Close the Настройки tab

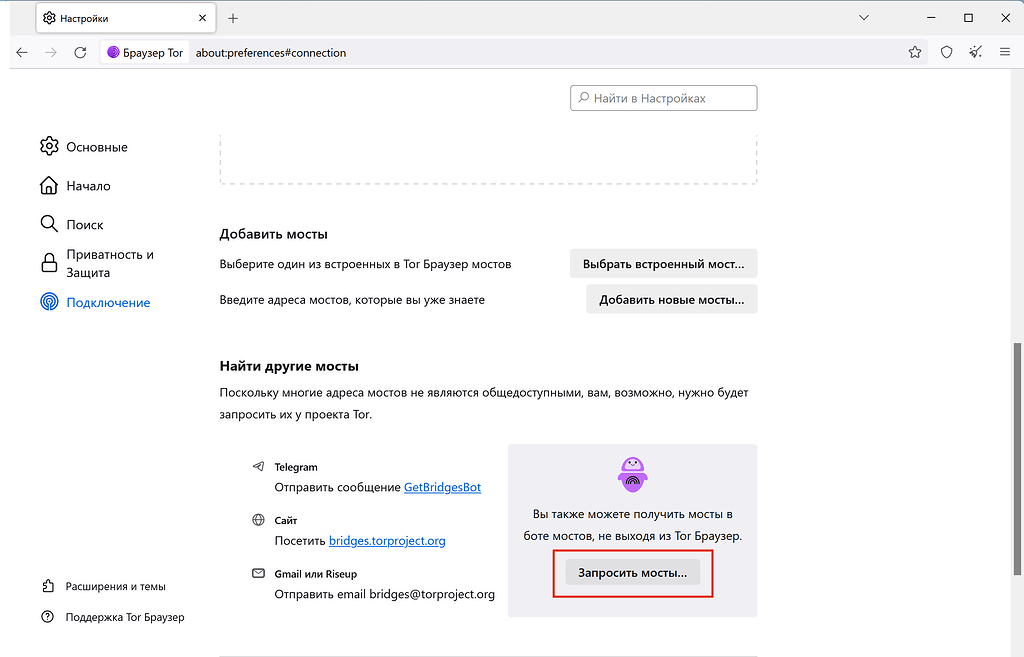[x=202, y=18]
